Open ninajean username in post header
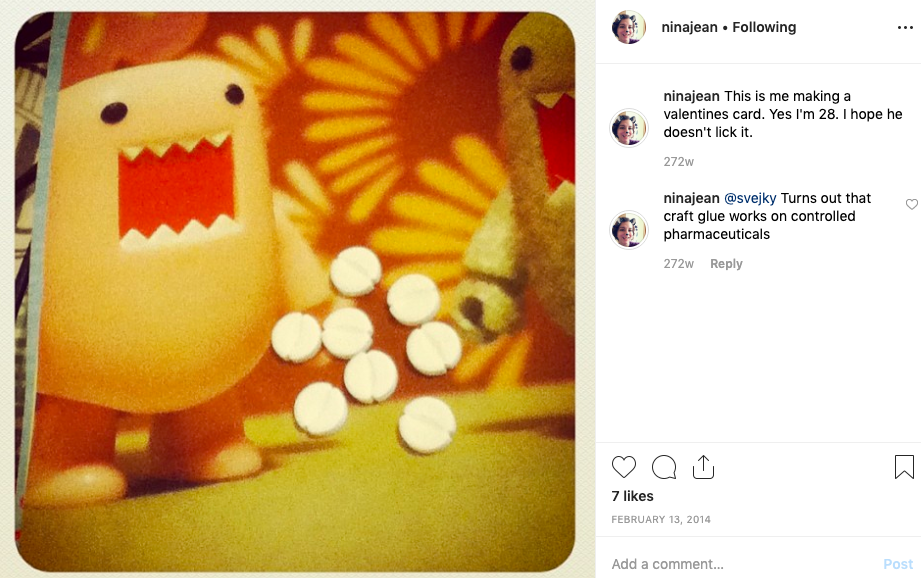This screenshot has width=921, height=578. click(689, 27)
